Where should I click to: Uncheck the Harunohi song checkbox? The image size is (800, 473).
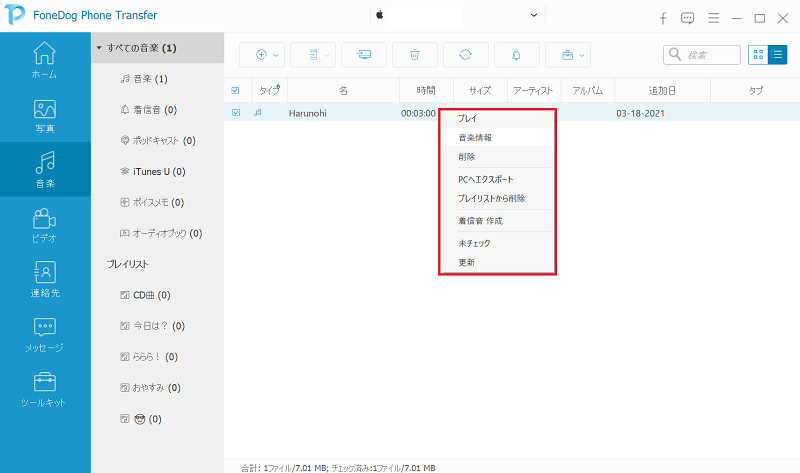pyautogui.click(x=236, y=113)
